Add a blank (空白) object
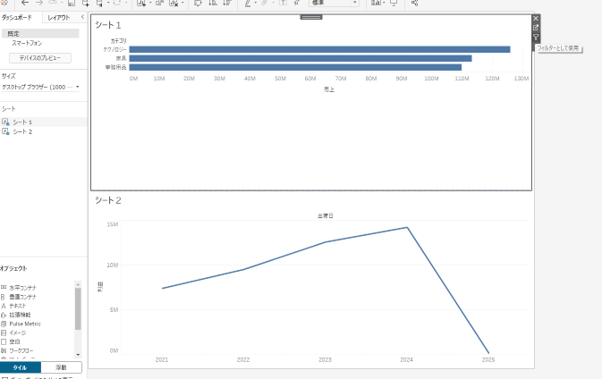602x379 pixels. pyautogui.click(x=11, y=342)
